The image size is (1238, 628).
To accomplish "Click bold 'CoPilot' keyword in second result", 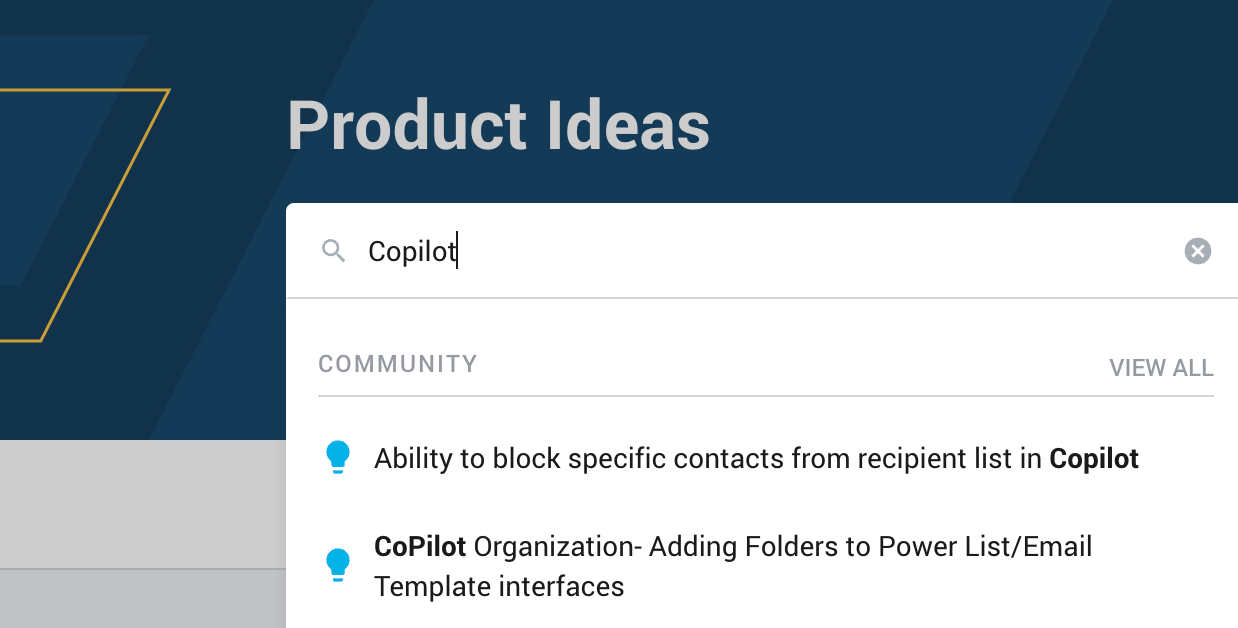I will 420,546.
